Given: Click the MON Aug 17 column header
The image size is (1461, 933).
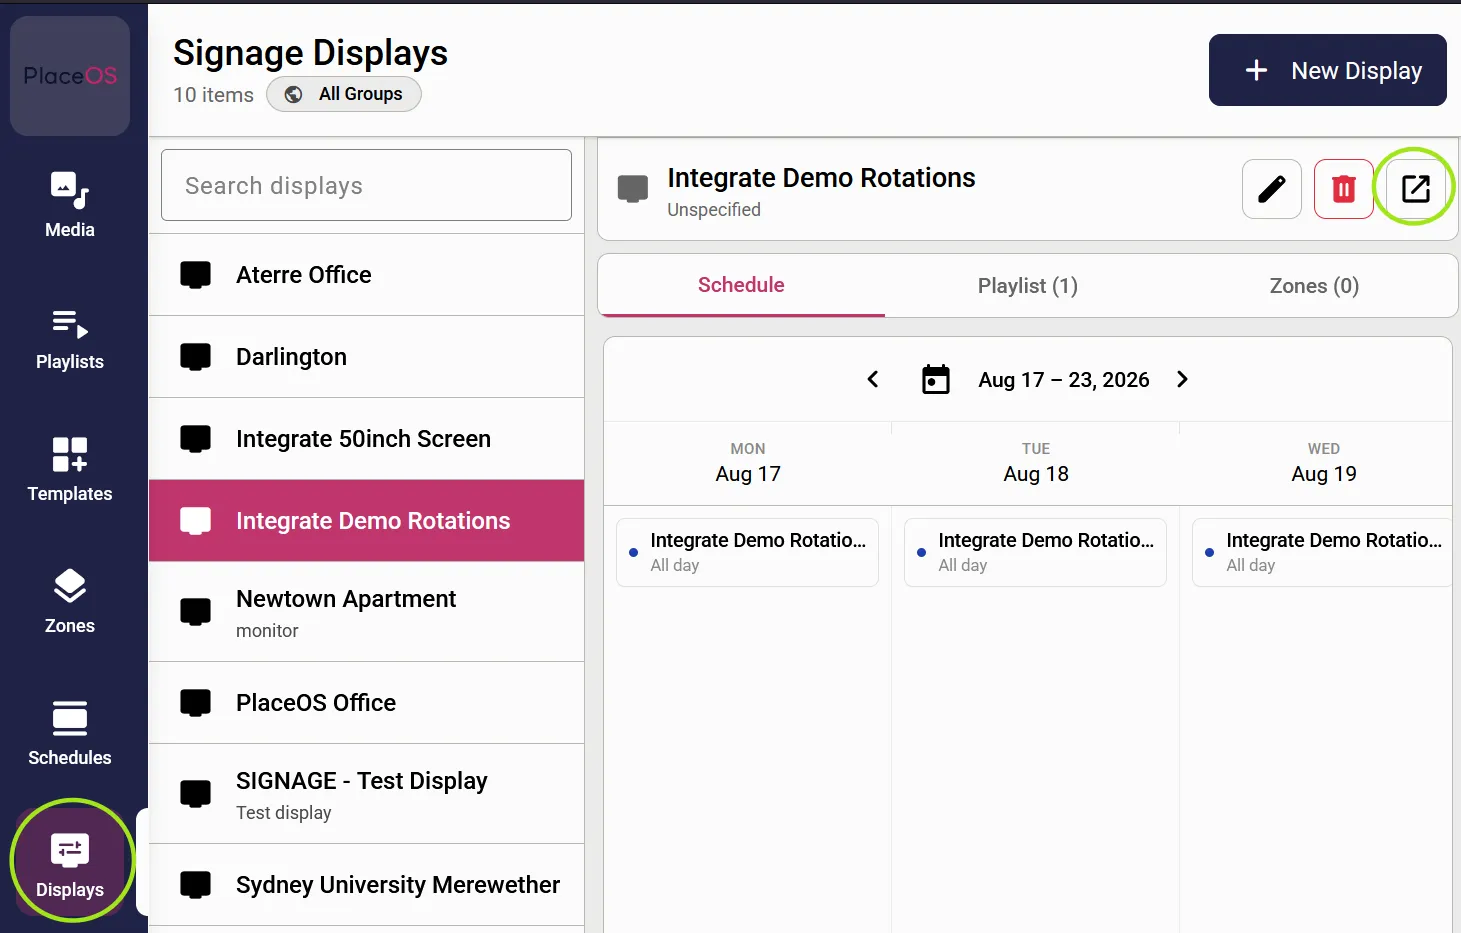Looking at the screenshot, I should pos(748,463).
